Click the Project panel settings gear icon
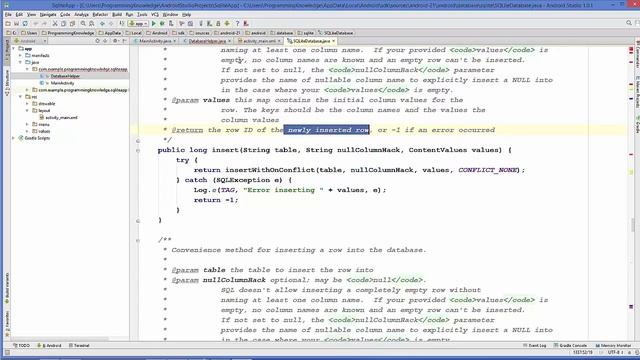Image resolution: width=640 pixels, height=360 pixels. 115,41
